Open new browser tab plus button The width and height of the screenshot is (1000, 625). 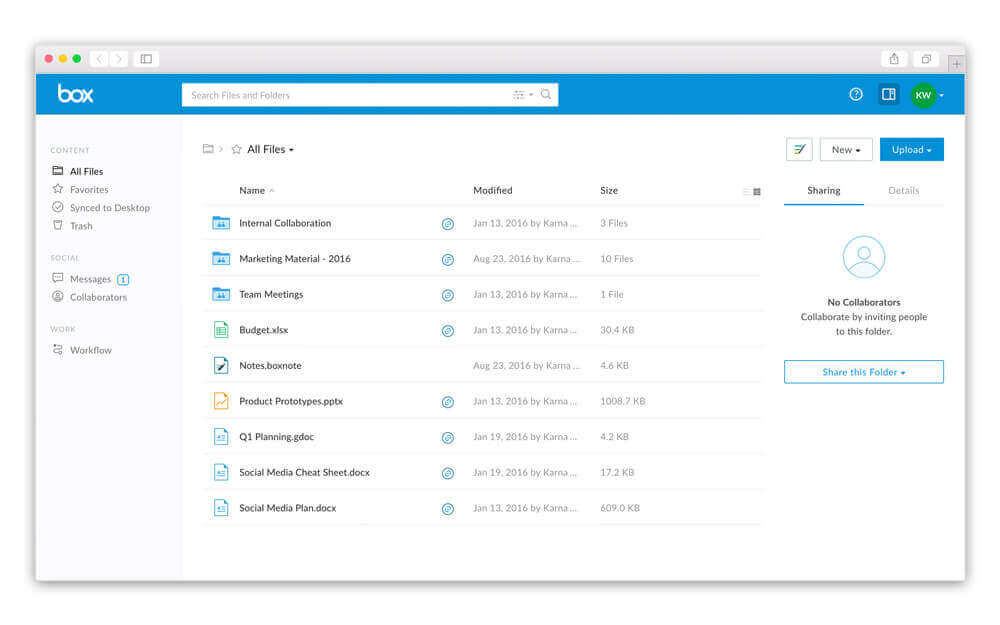coord(956,64)
